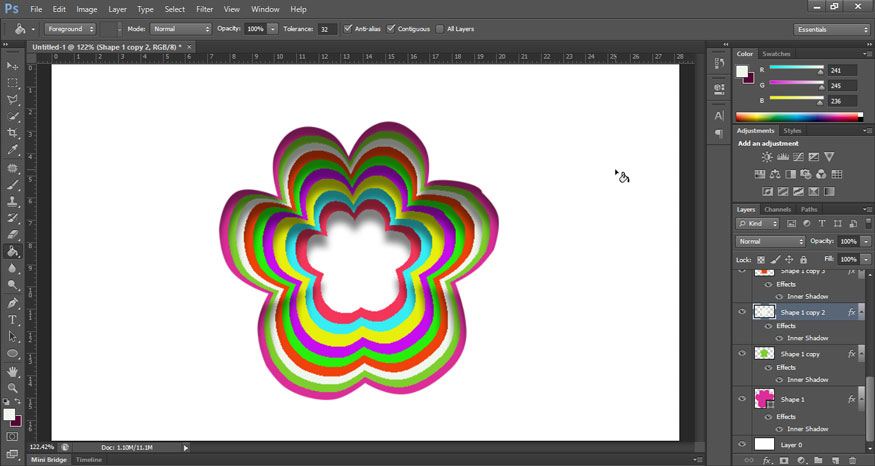Select the Eyedropper tool

tap(13, 150)
